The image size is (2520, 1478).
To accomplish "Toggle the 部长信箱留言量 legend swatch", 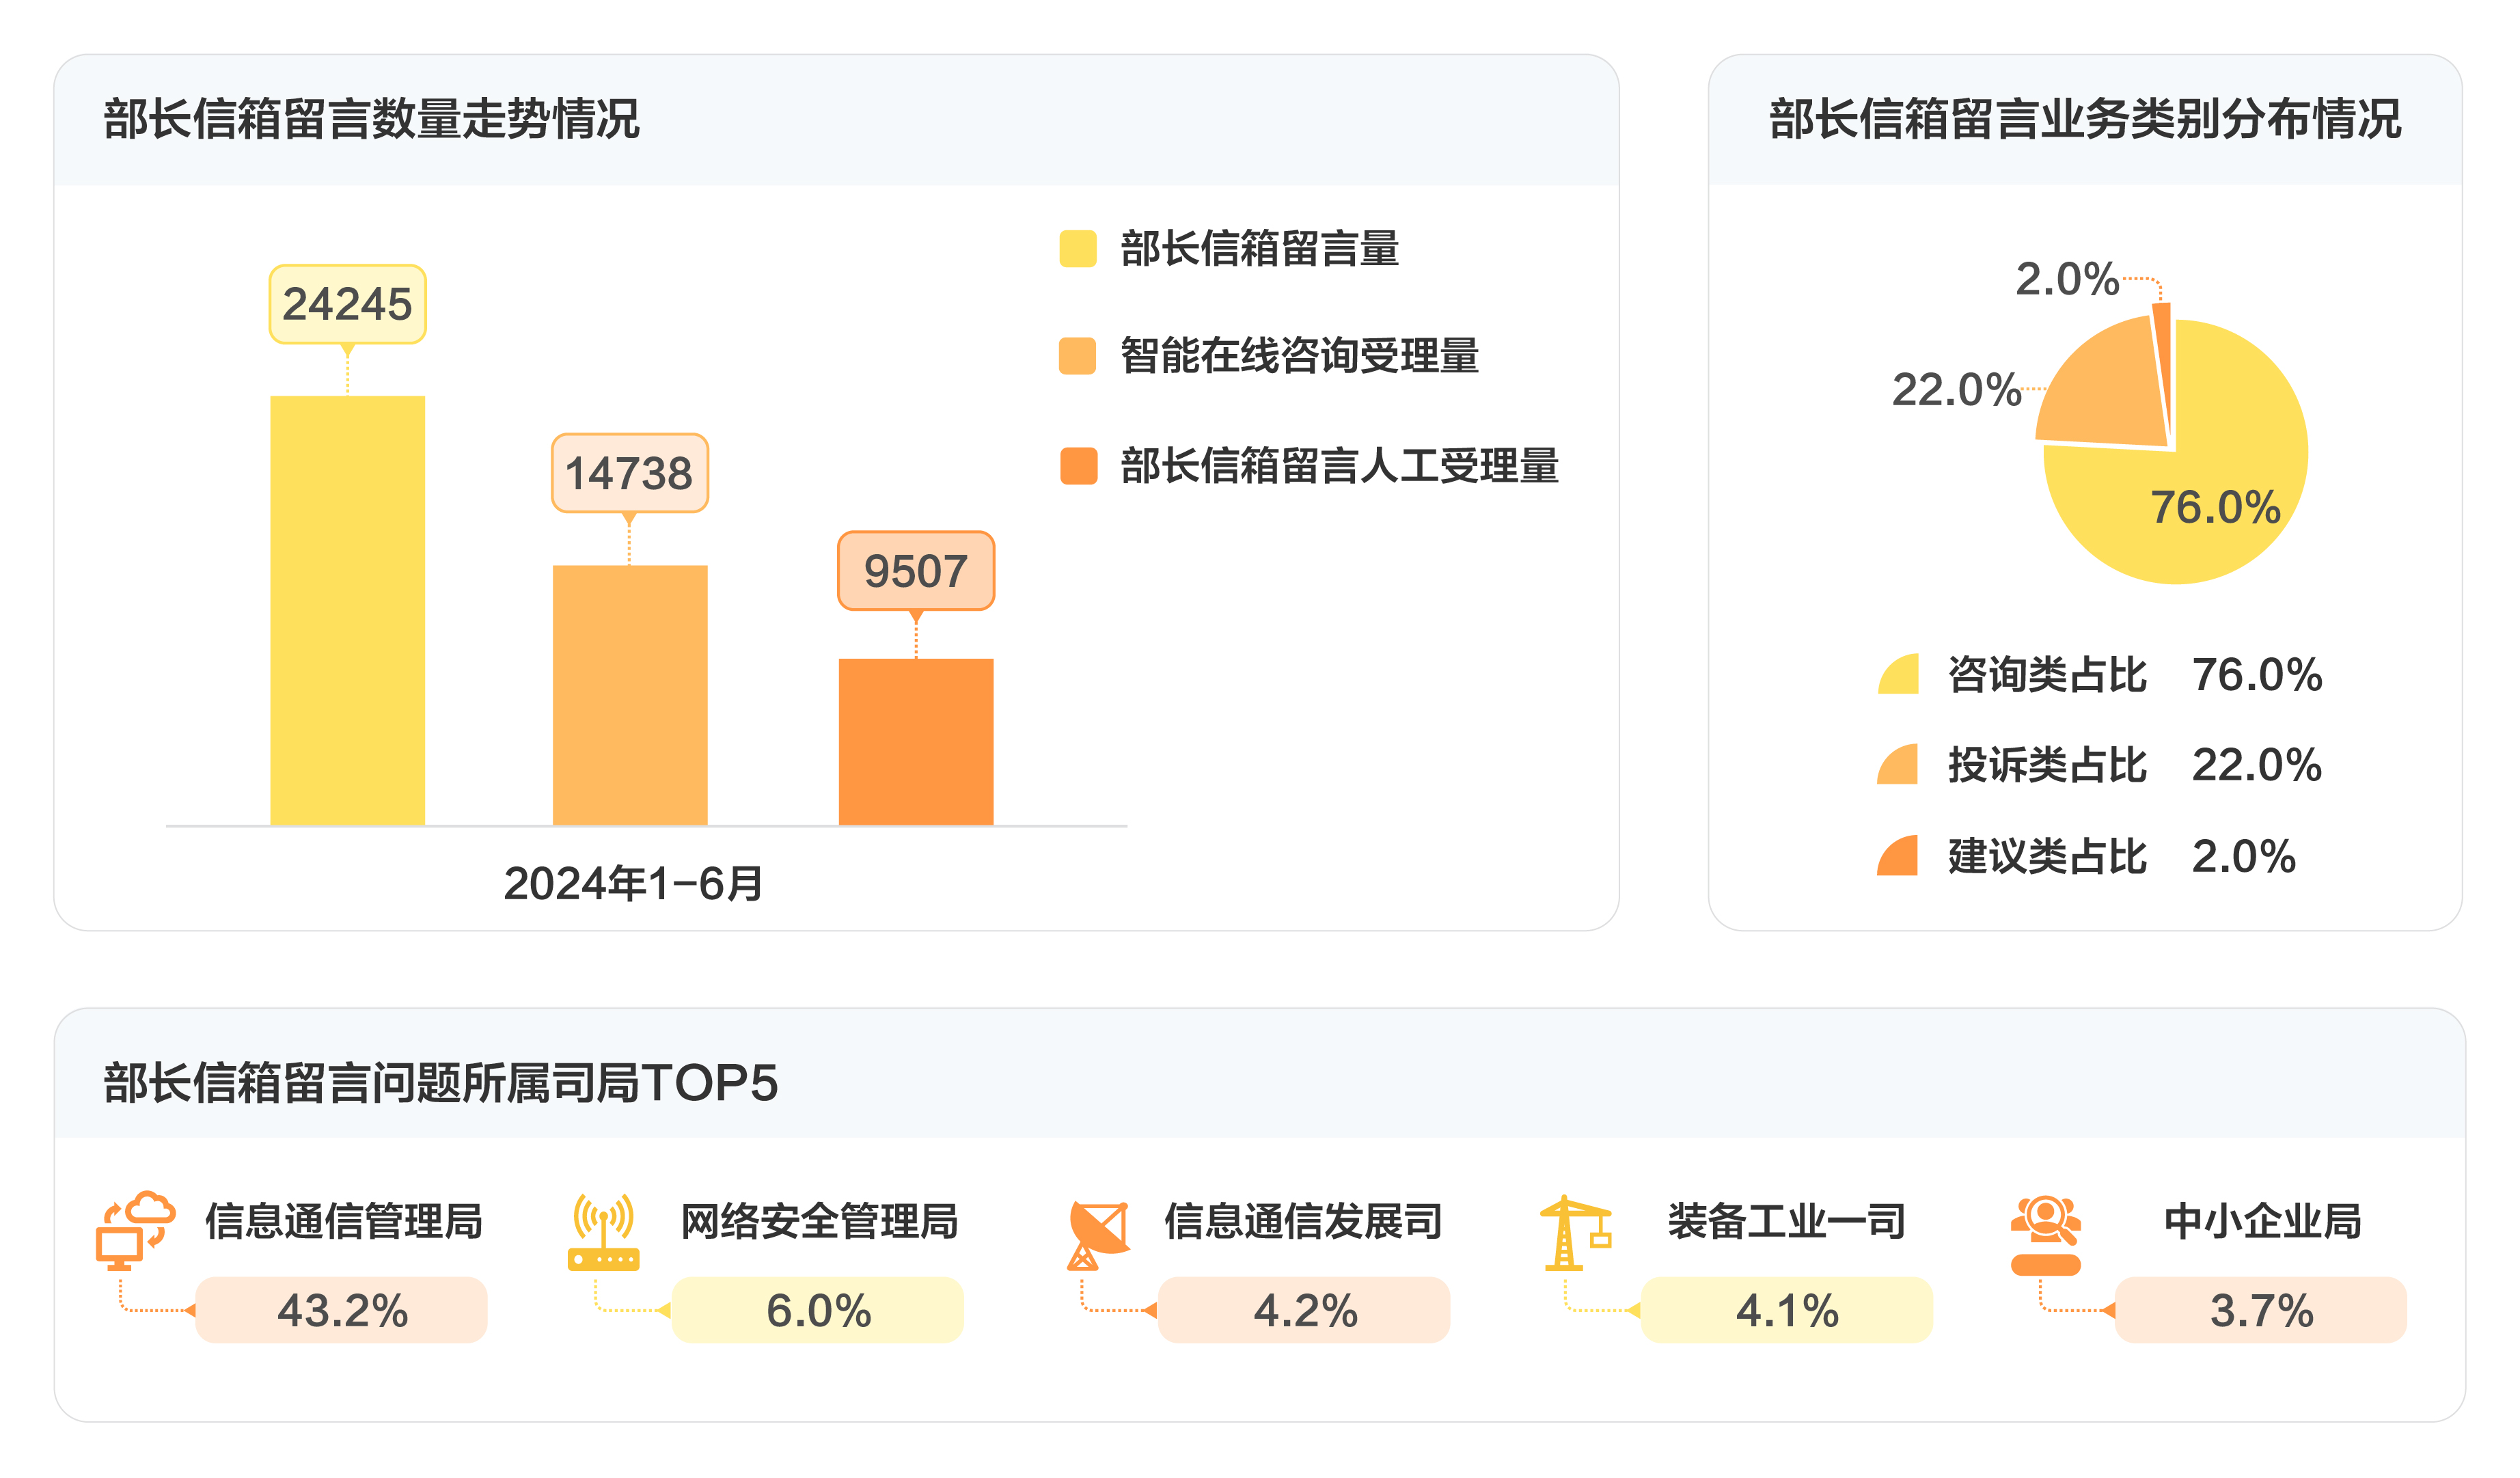I will coord(1078,248).
